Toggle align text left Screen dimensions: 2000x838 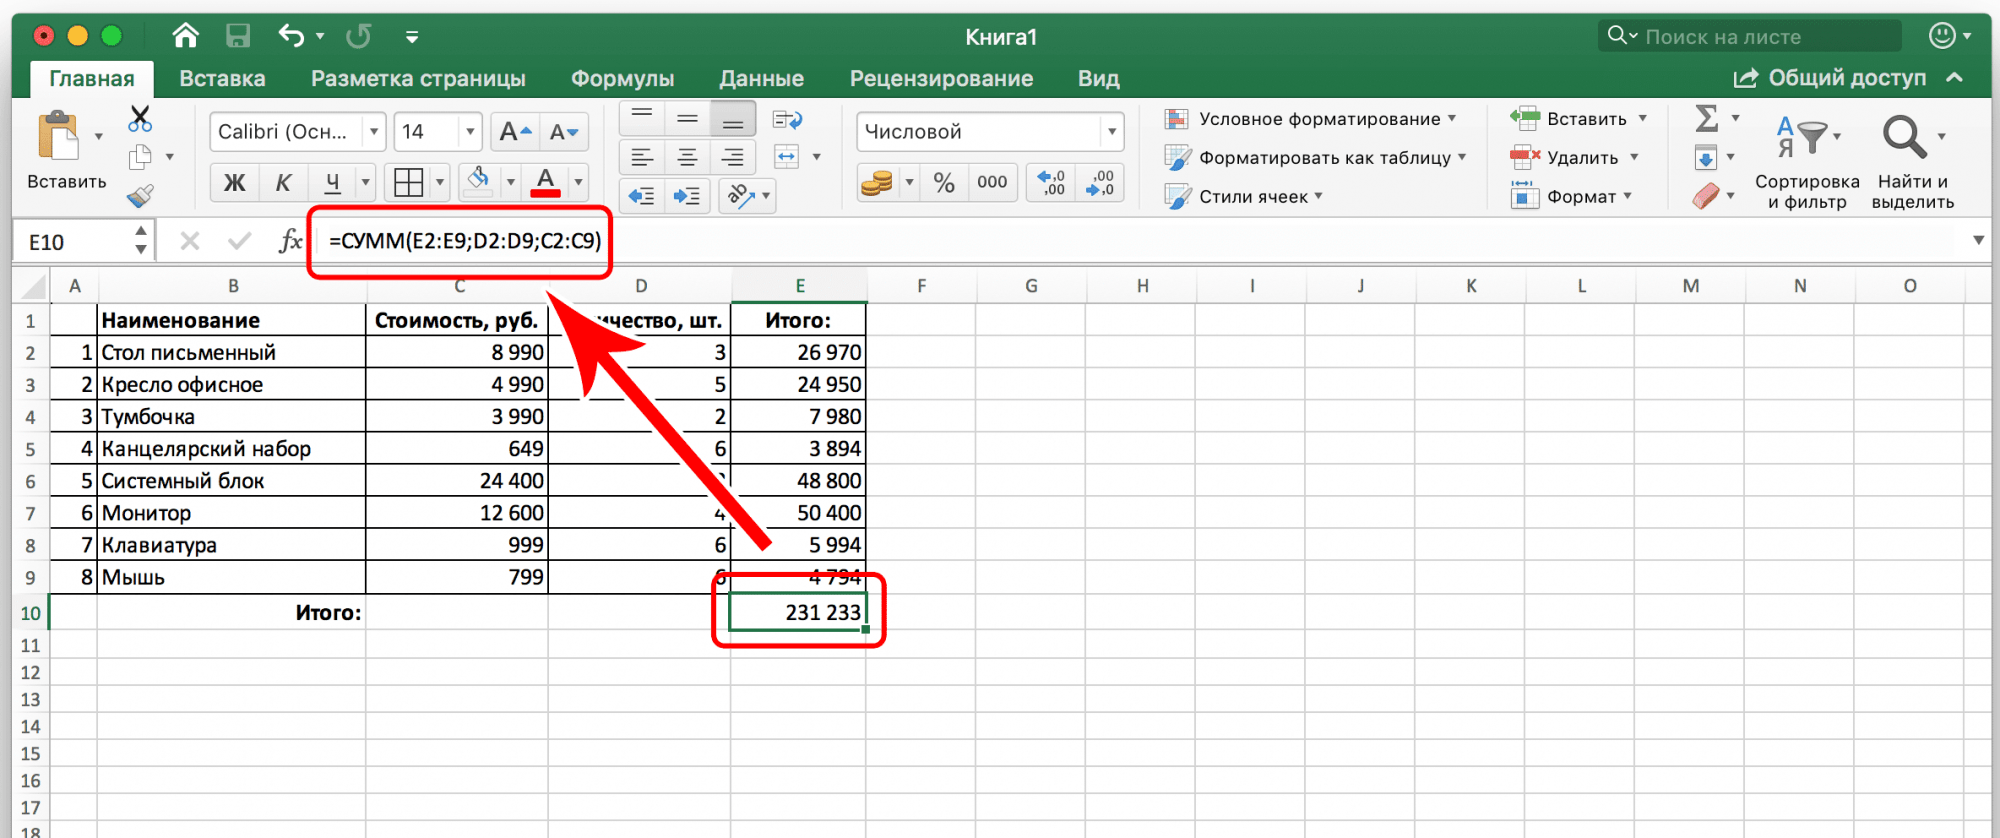coord(642,157)
